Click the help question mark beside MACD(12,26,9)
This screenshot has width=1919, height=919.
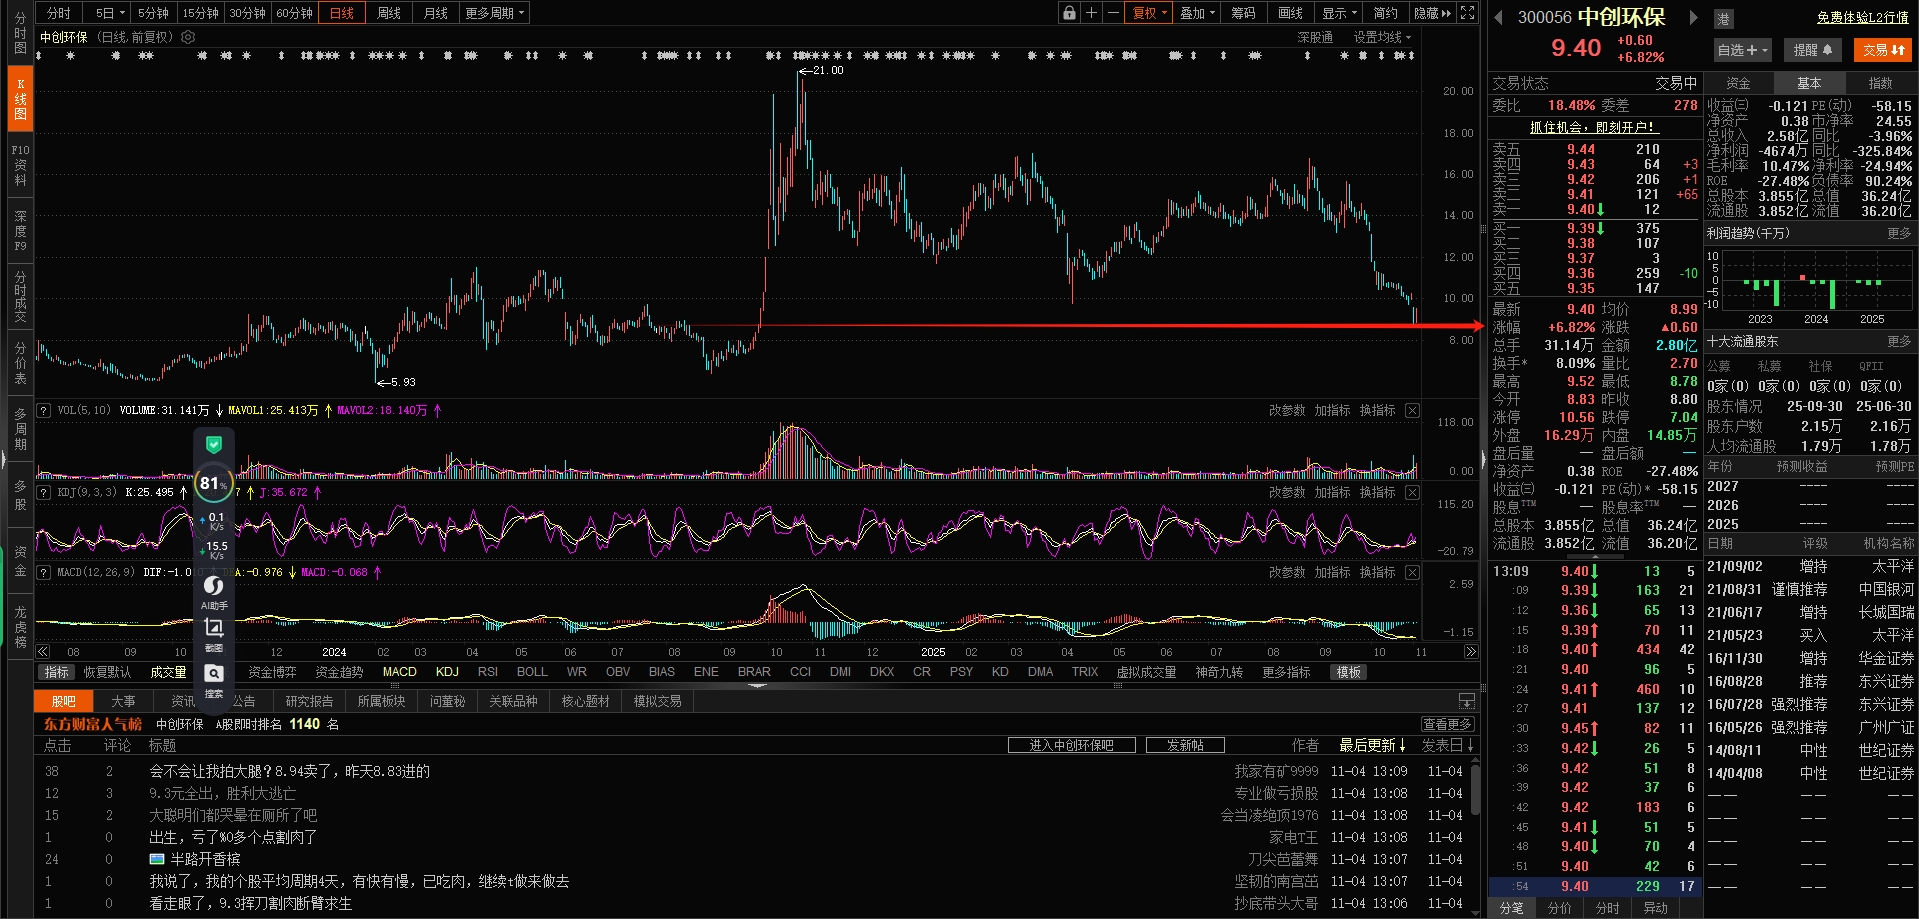(x=44, y=573)
